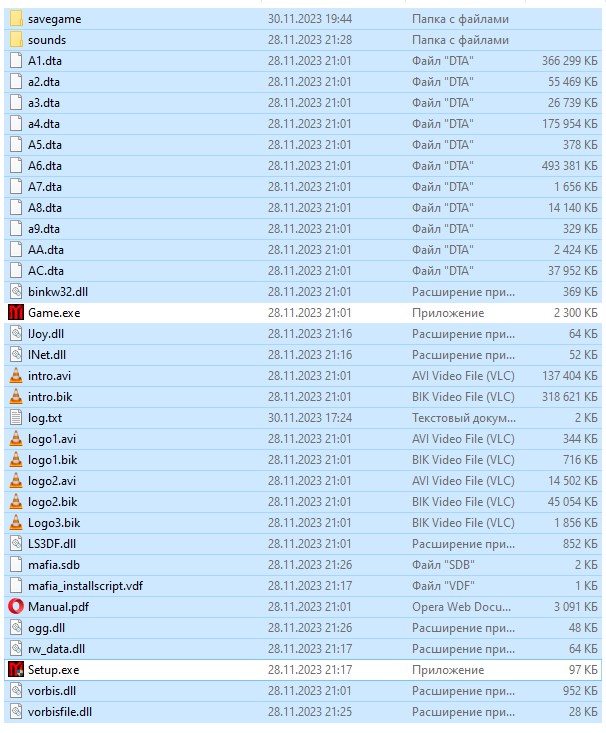Click the Game.exe red M icon
This screenshot has width=606, height=733.
tap(16, 312)
